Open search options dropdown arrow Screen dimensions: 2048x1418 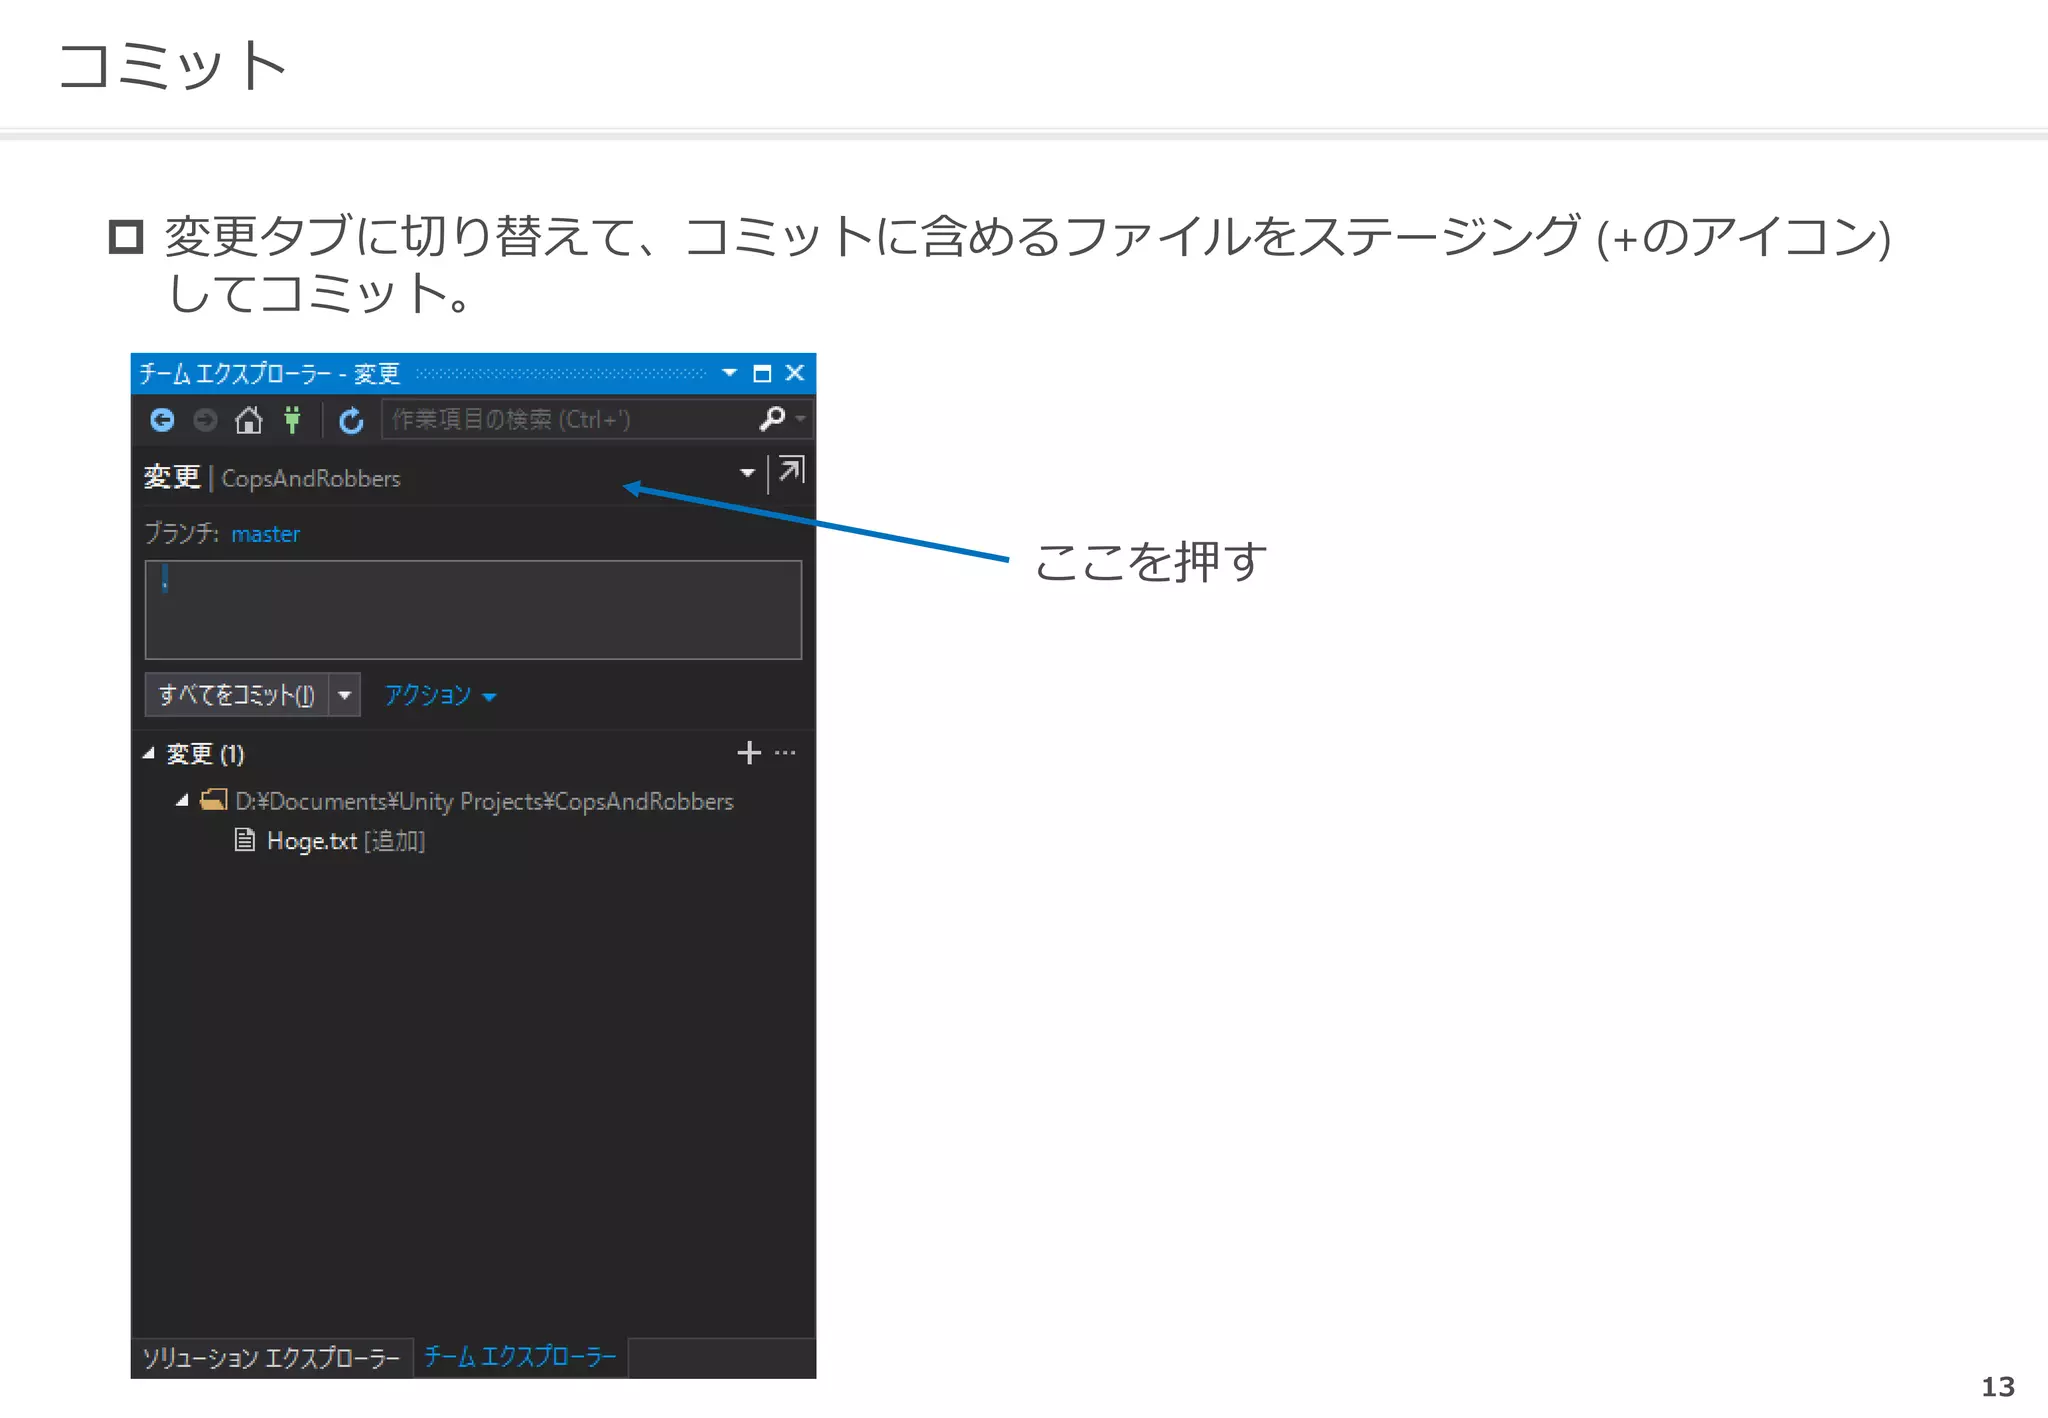tap(801, 419)
